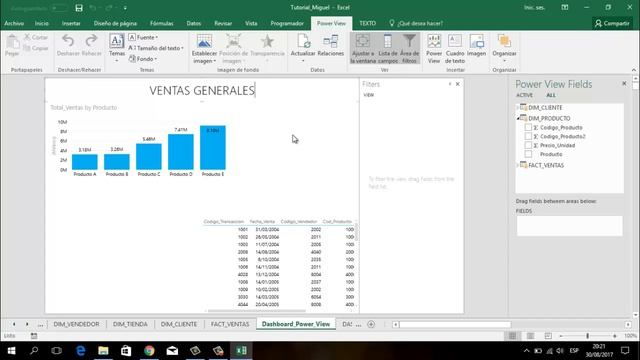Switch to the Datos tab
The image size is (640, 360).
[x=193, y=23]
